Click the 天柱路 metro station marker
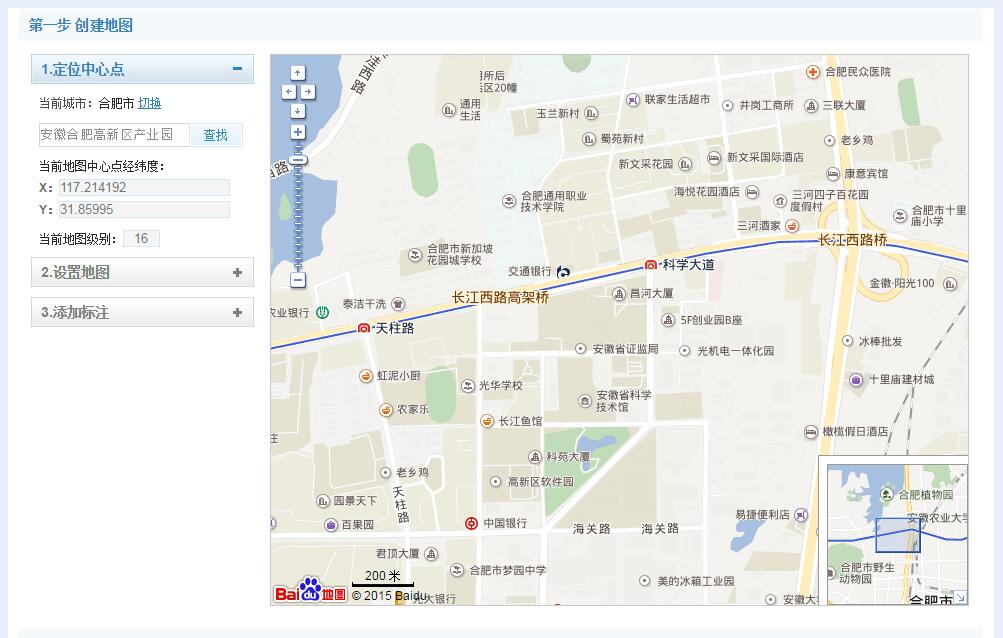This screenshot has width=1003, height=638. [x=364, y=328]
